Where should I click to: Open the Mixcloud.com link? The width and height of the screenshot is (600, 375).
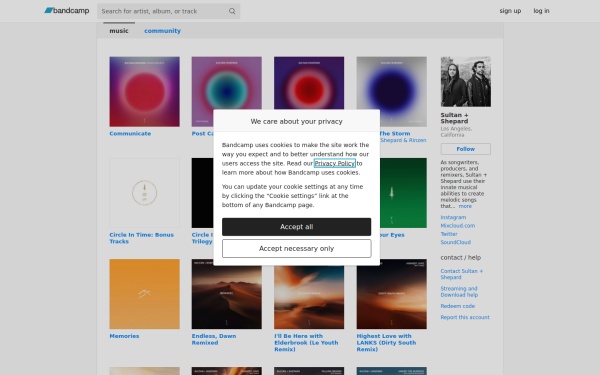pyautogui.click(x=458, y=226)
